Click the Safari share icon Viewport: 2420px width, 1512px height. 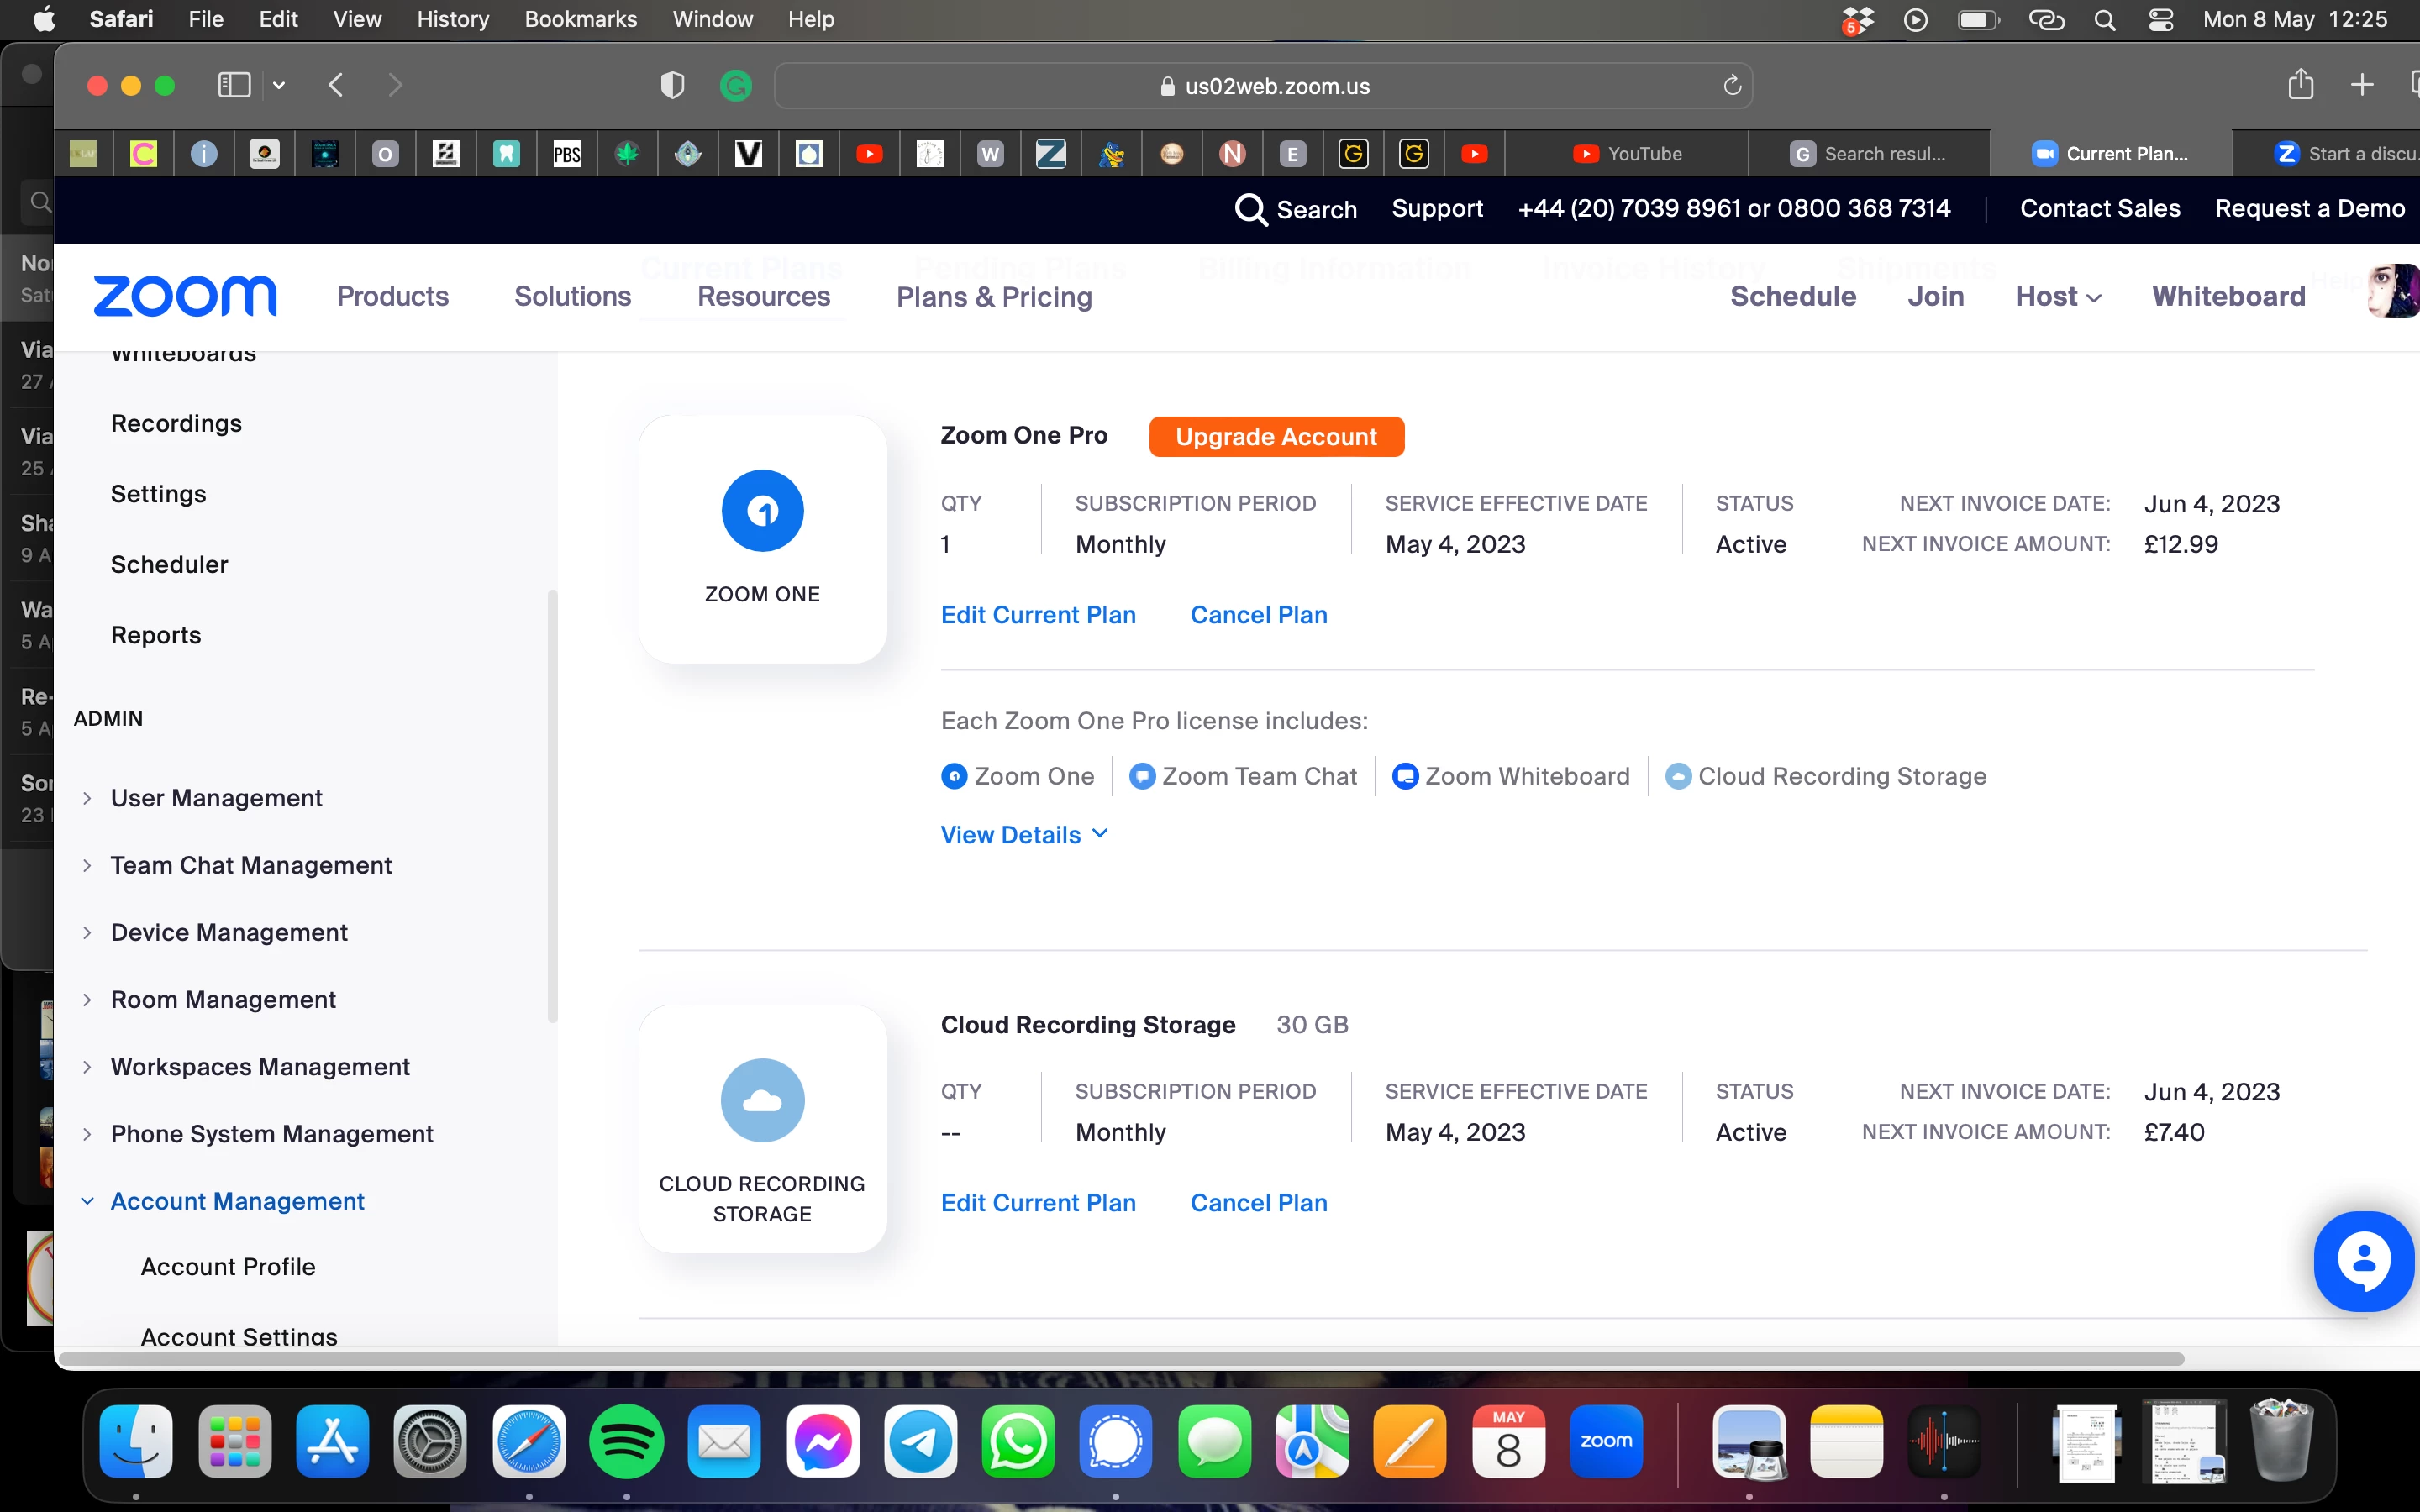point(2300,85)
